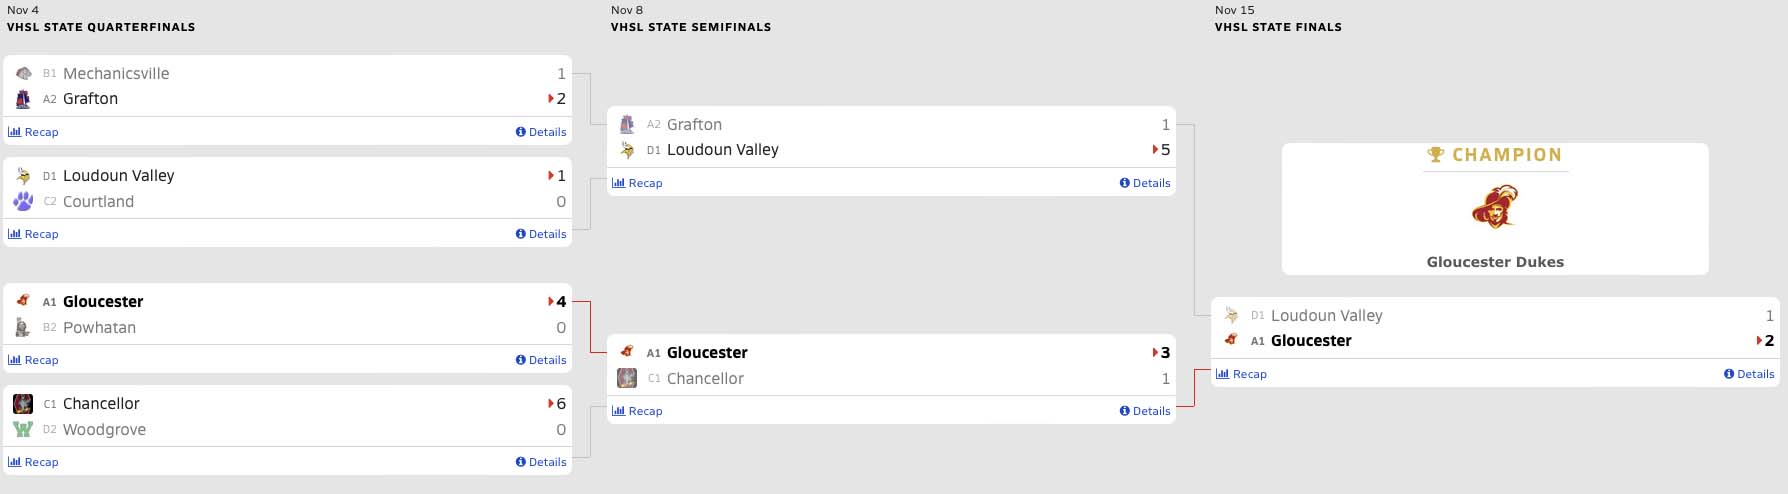The width and height of the screenshot is (1788, 494).
Task: Click Chancellor team logo in quarterfinals
Action: pyautogui.click(x=23, y=404)
